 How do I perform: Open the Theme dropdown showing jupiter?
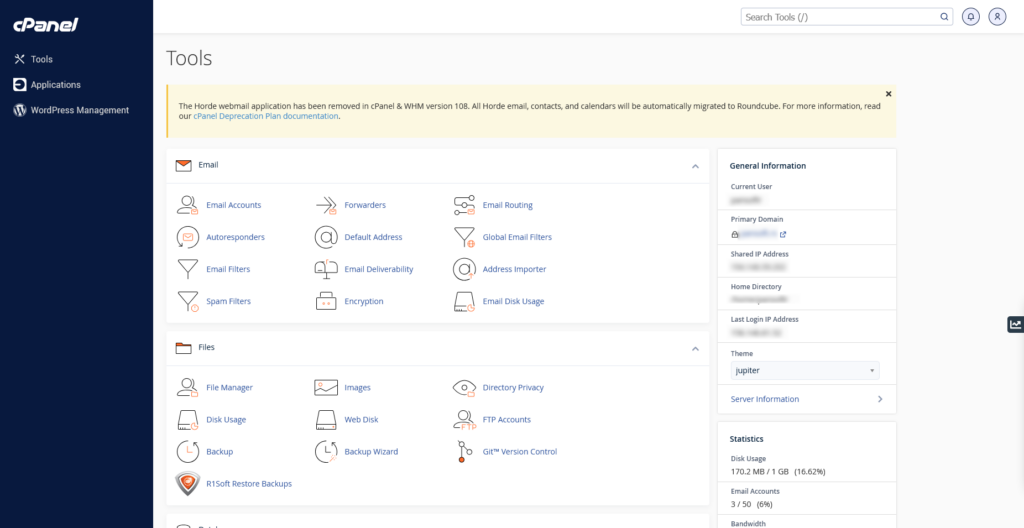coord(805,371)
